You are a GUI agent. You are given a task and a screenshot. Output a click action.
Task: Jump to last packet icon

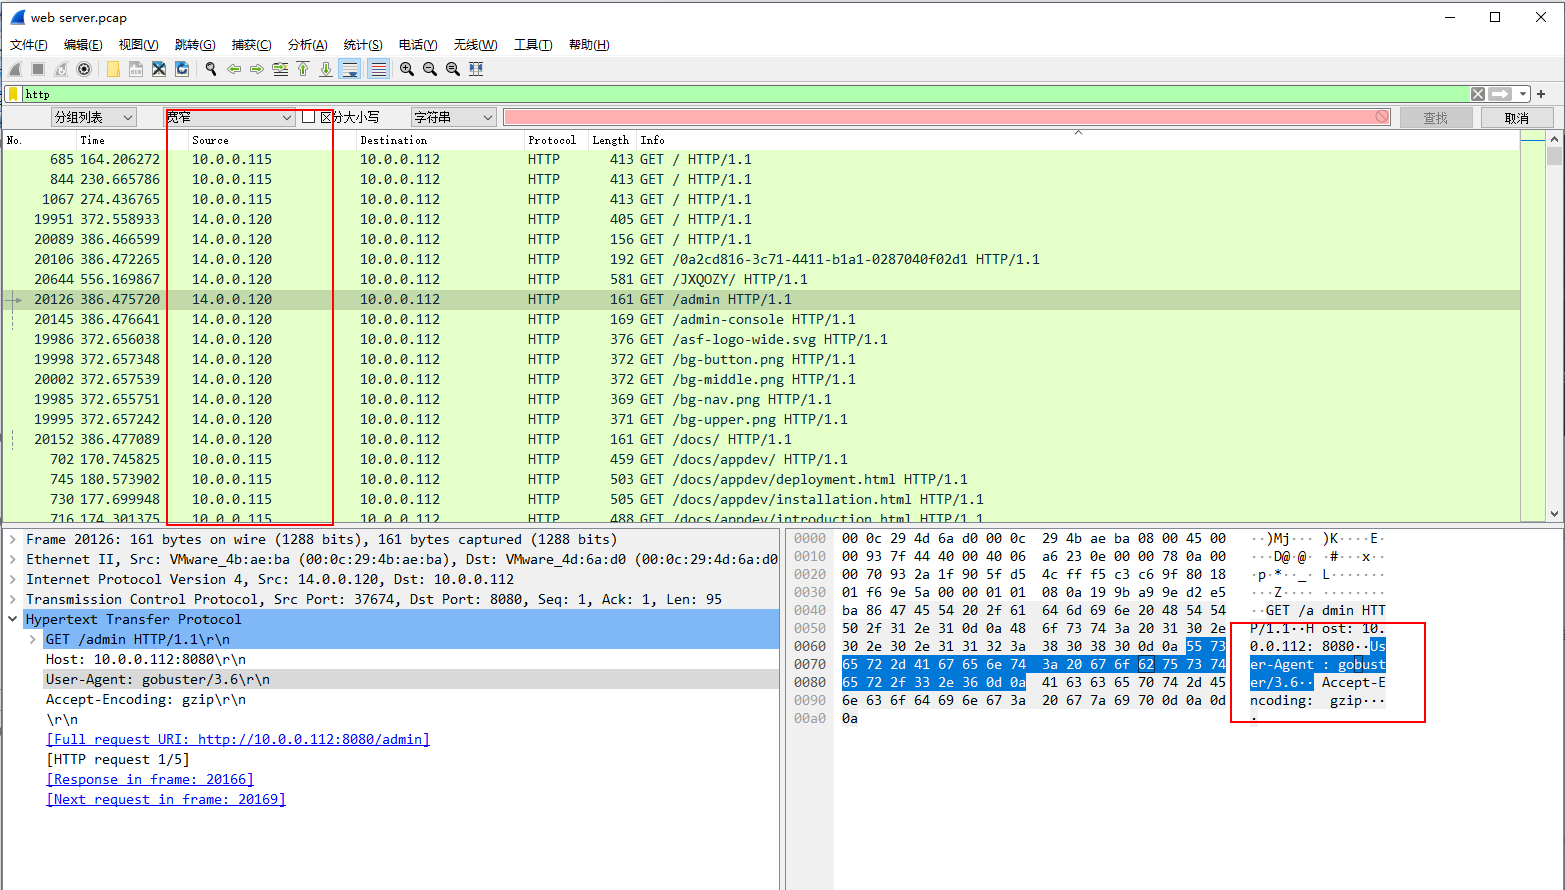click(326, 69)
